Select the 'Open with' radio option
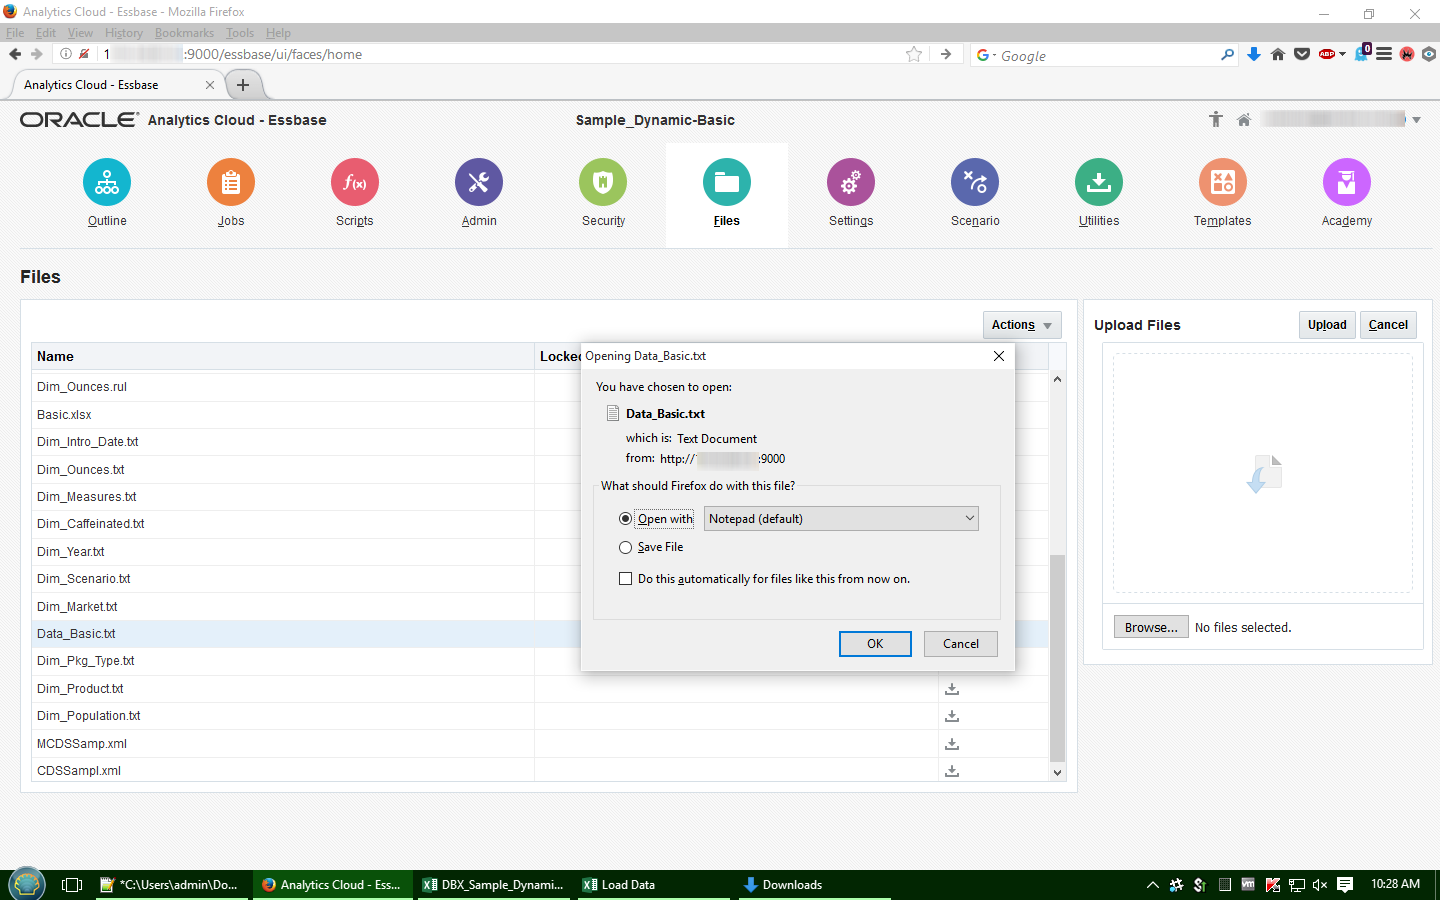Screen dimensions: 1440x900 [625, 519]
